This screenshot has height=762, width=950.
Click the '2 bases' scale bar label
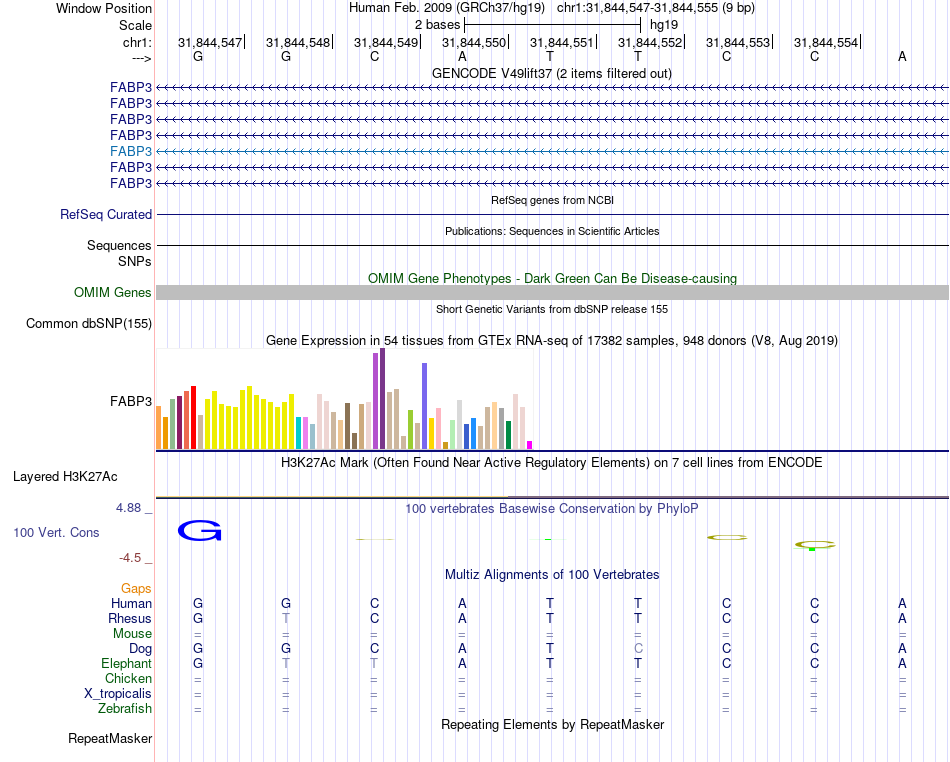coord(437,25)
